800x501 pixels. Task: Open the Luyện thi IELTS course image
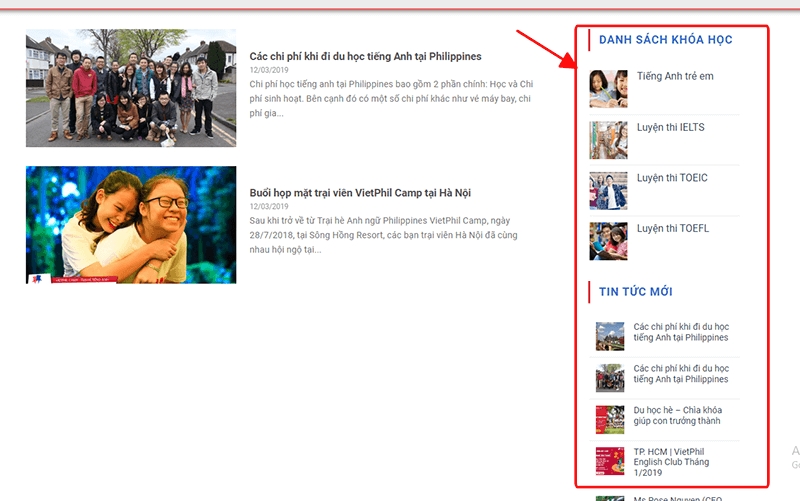608,140
